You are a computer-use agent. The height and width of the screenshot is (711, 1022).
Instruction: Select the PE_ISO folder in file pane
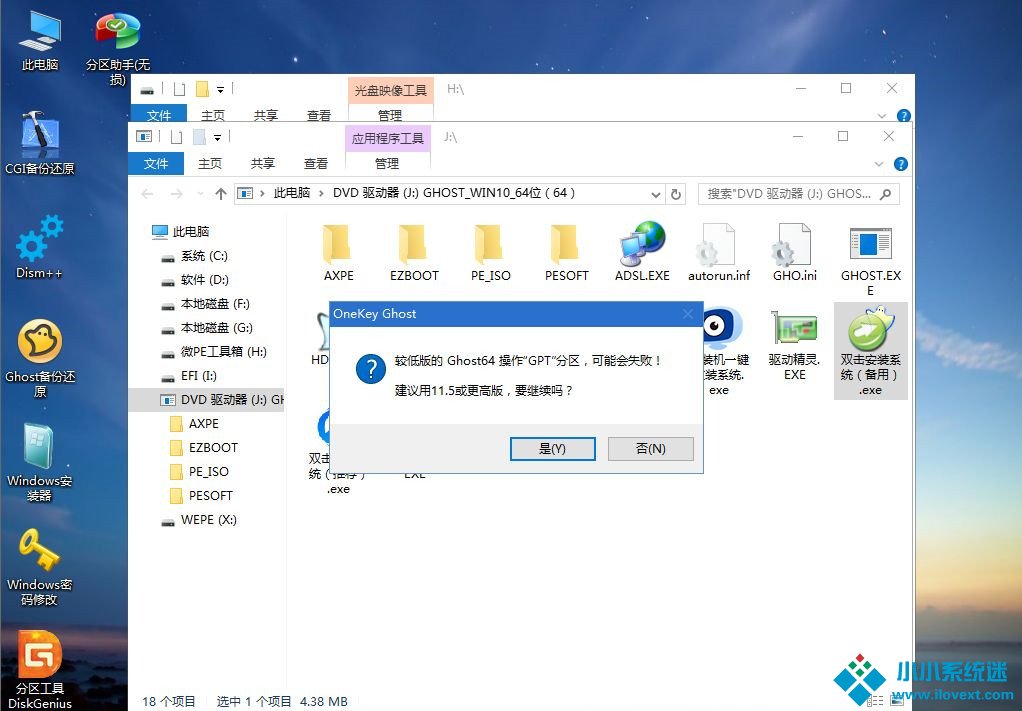[490, 253]
